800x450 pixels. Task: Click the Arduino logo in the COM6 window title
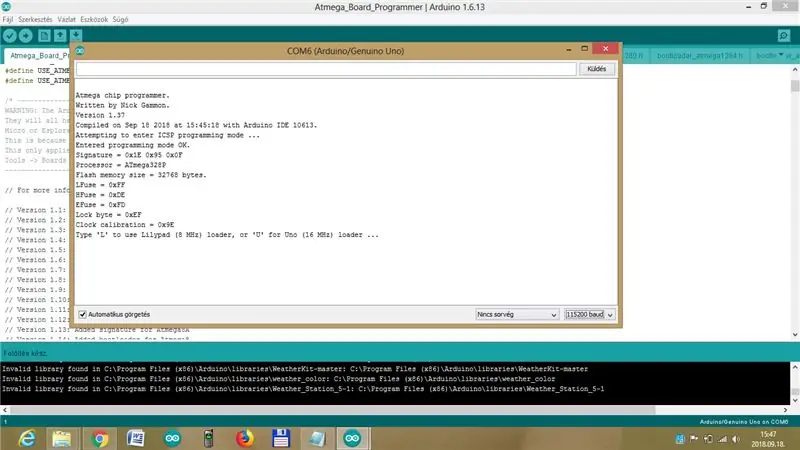(x=80, y=51)
